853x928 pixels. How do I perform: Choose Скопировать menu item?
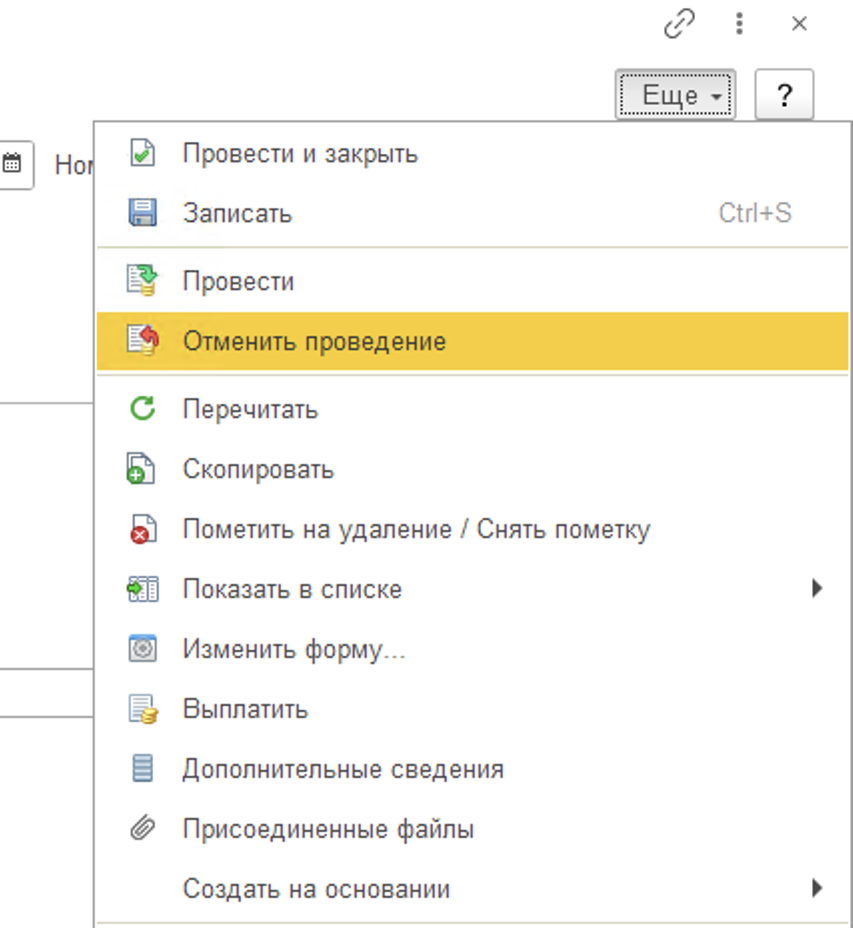(472, 469)
